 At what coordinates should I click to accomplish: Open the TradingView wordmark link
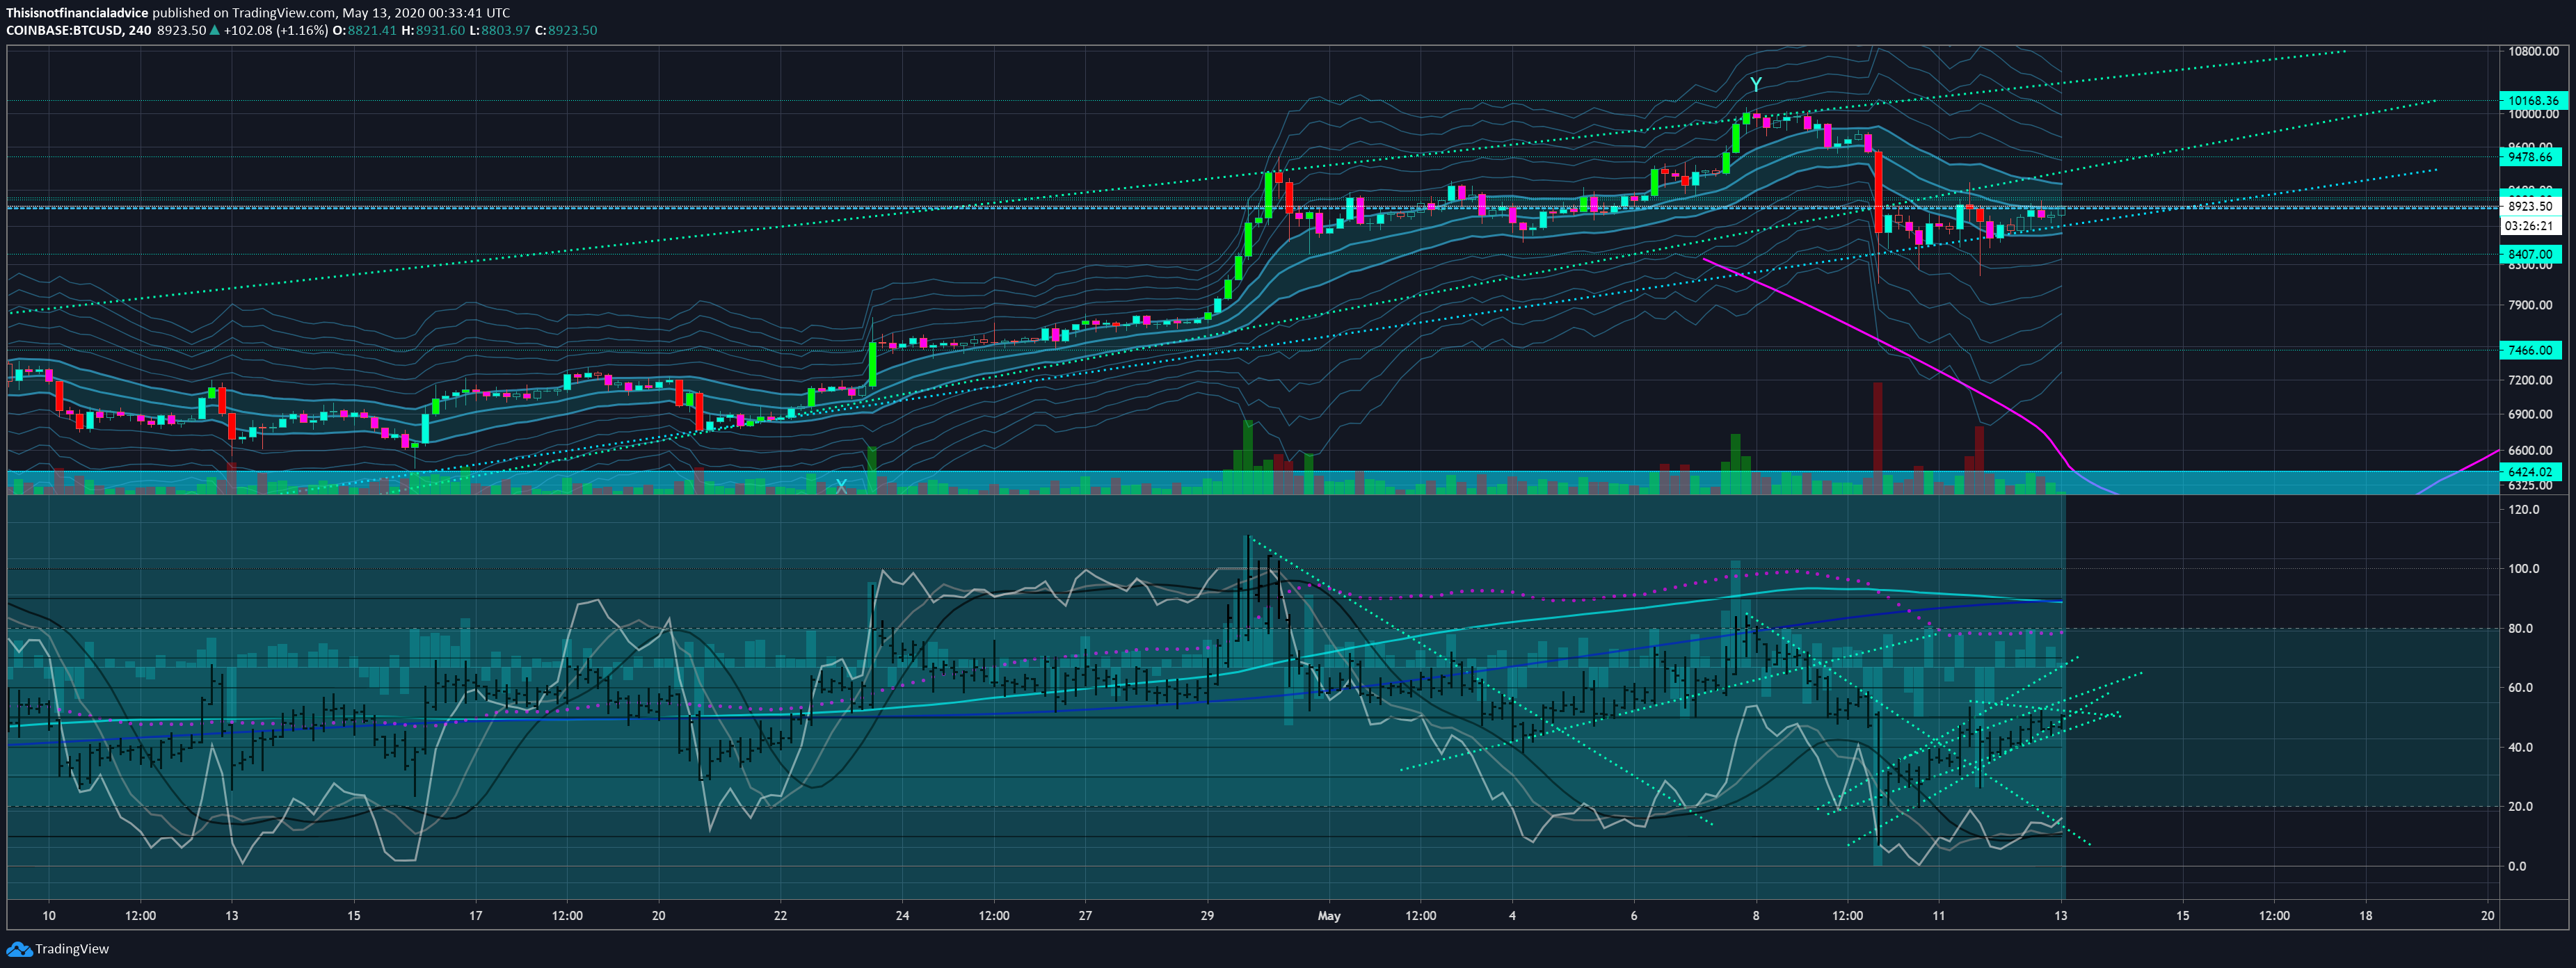pyautogui.click(x=72, y=949)
